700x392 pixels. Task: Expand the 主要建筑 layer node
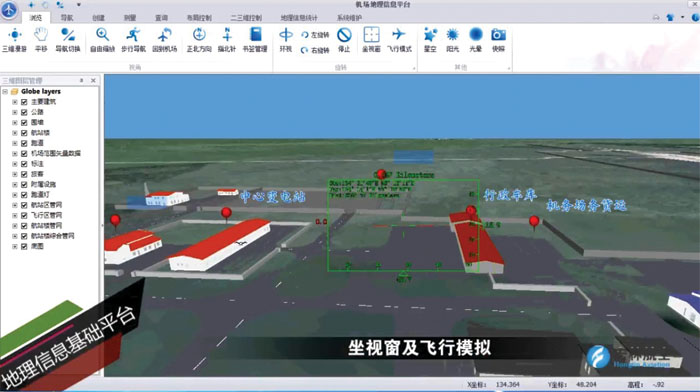click(x=15, y=102)
